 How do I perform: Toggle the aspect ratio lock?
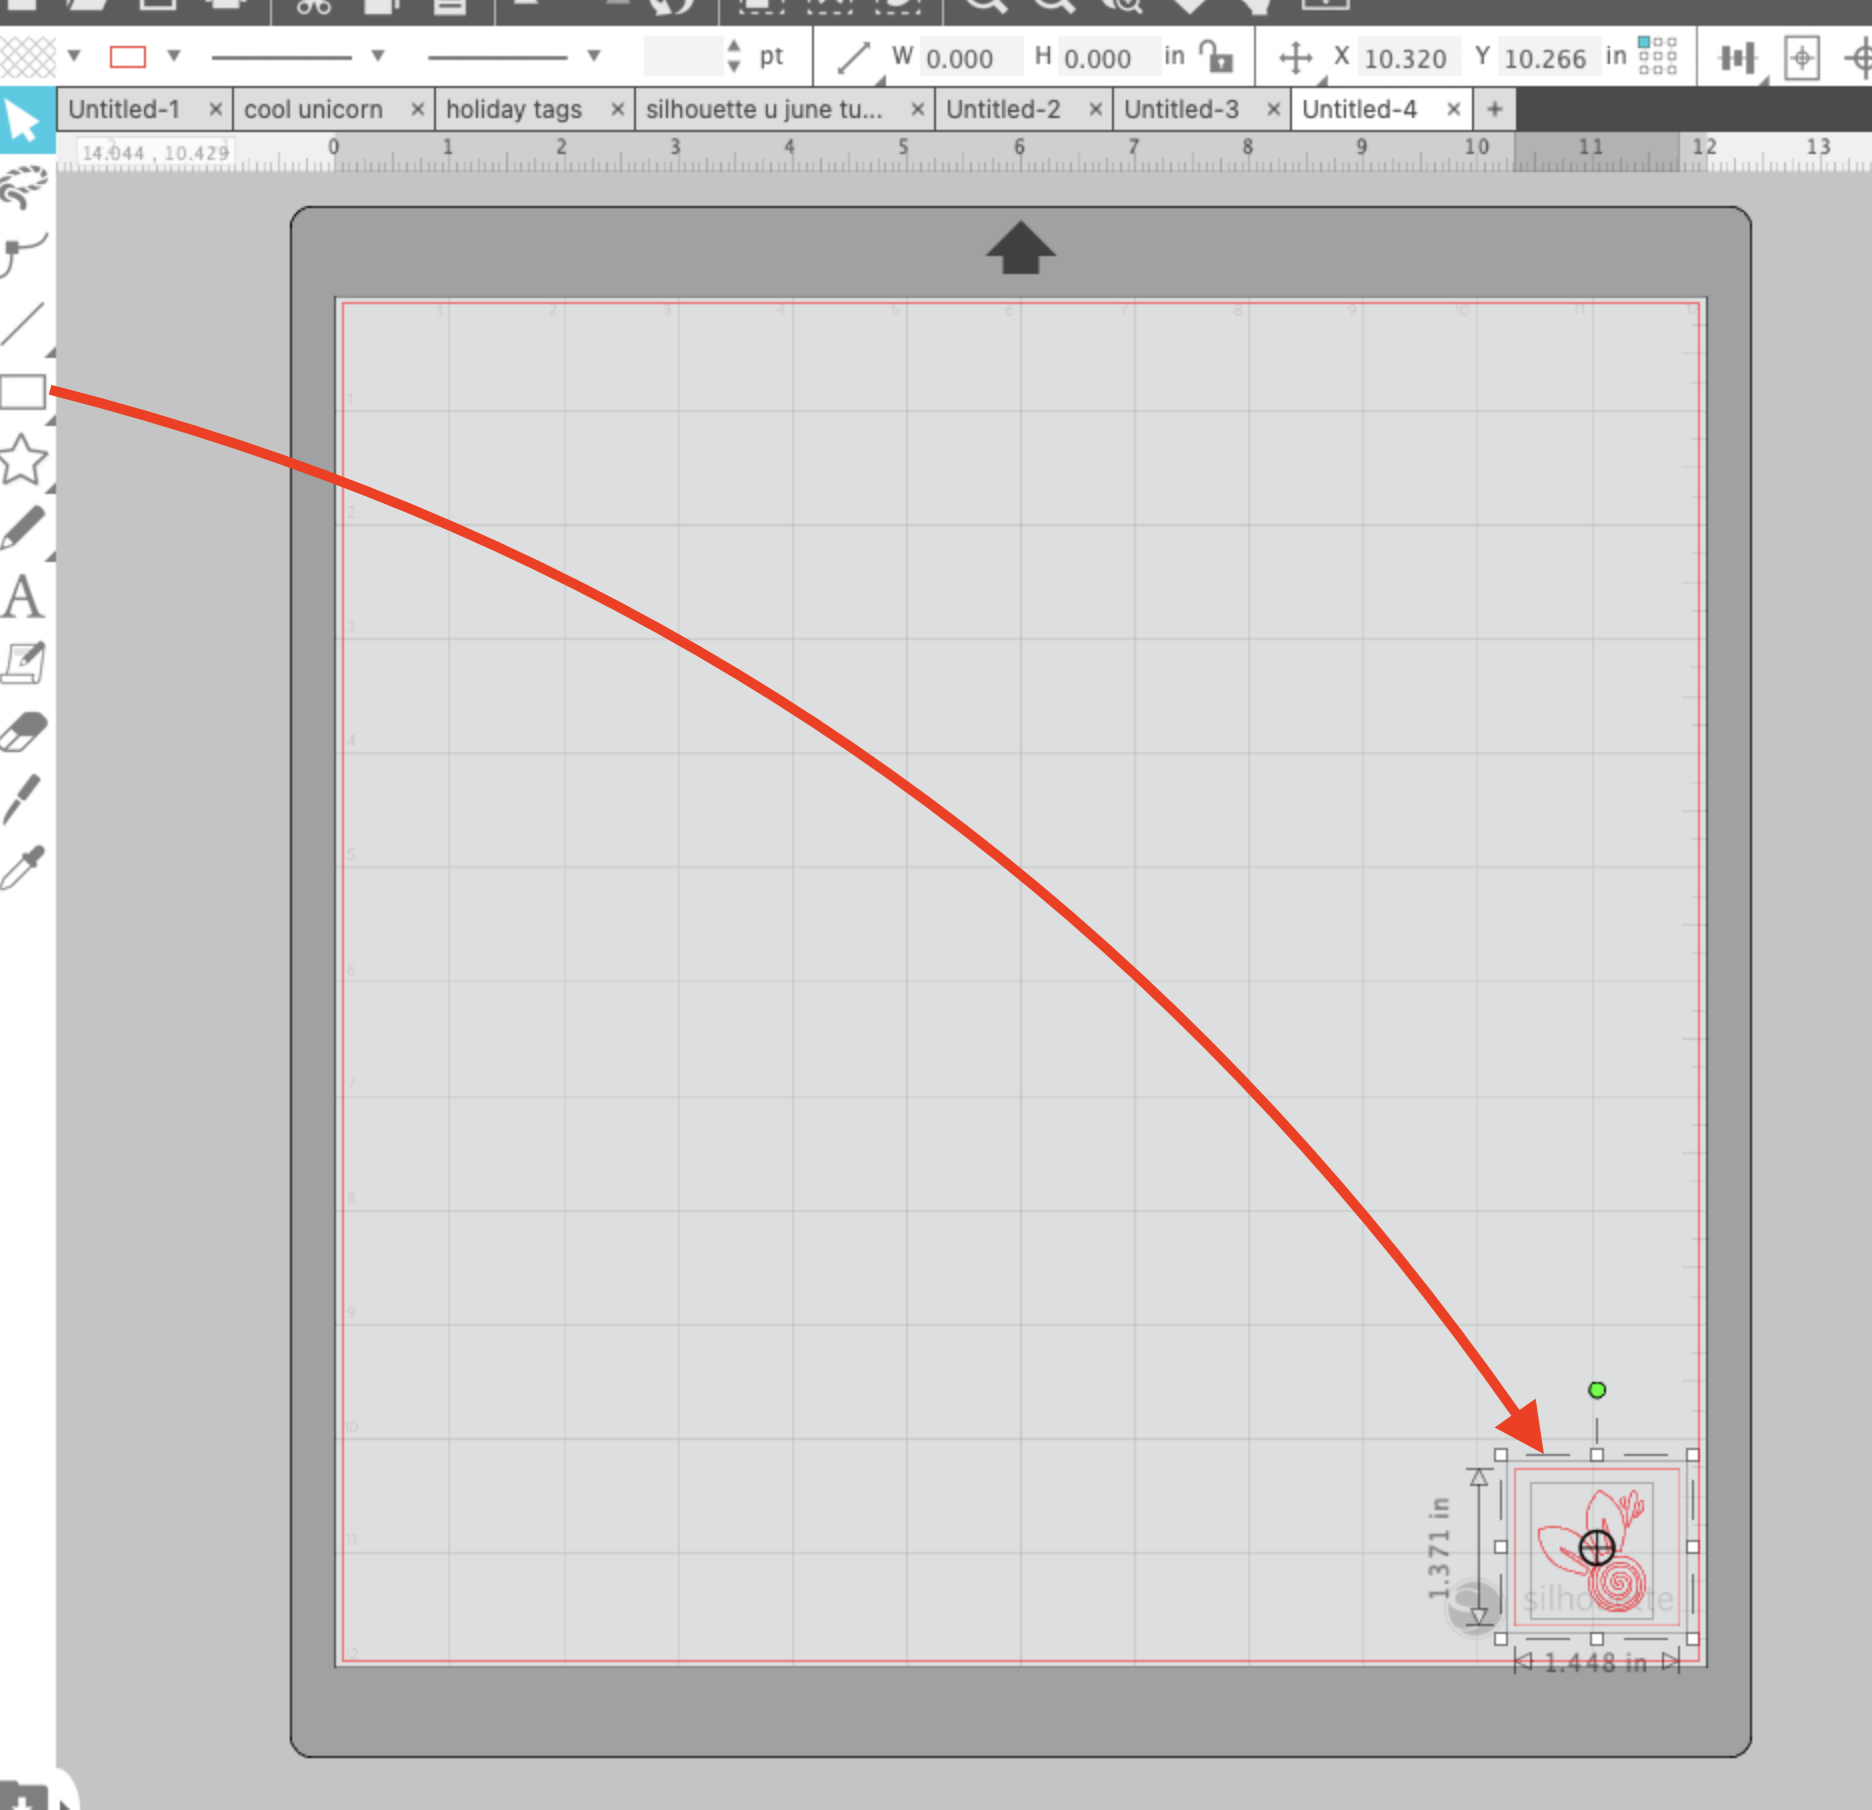[1217, 56]
